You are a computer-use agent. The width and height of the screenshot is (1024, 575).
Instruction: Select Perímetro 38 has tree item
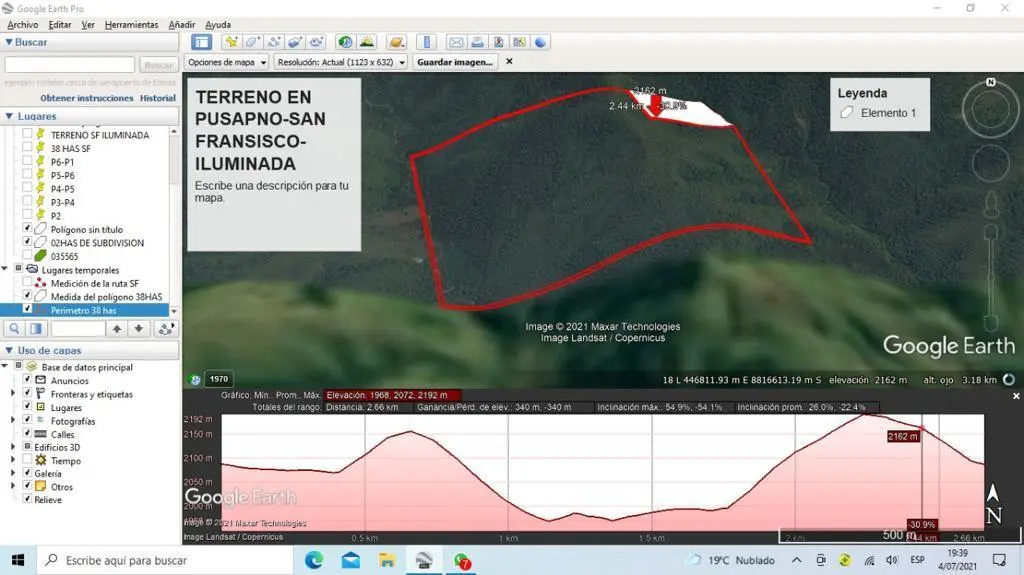[84, 310]
